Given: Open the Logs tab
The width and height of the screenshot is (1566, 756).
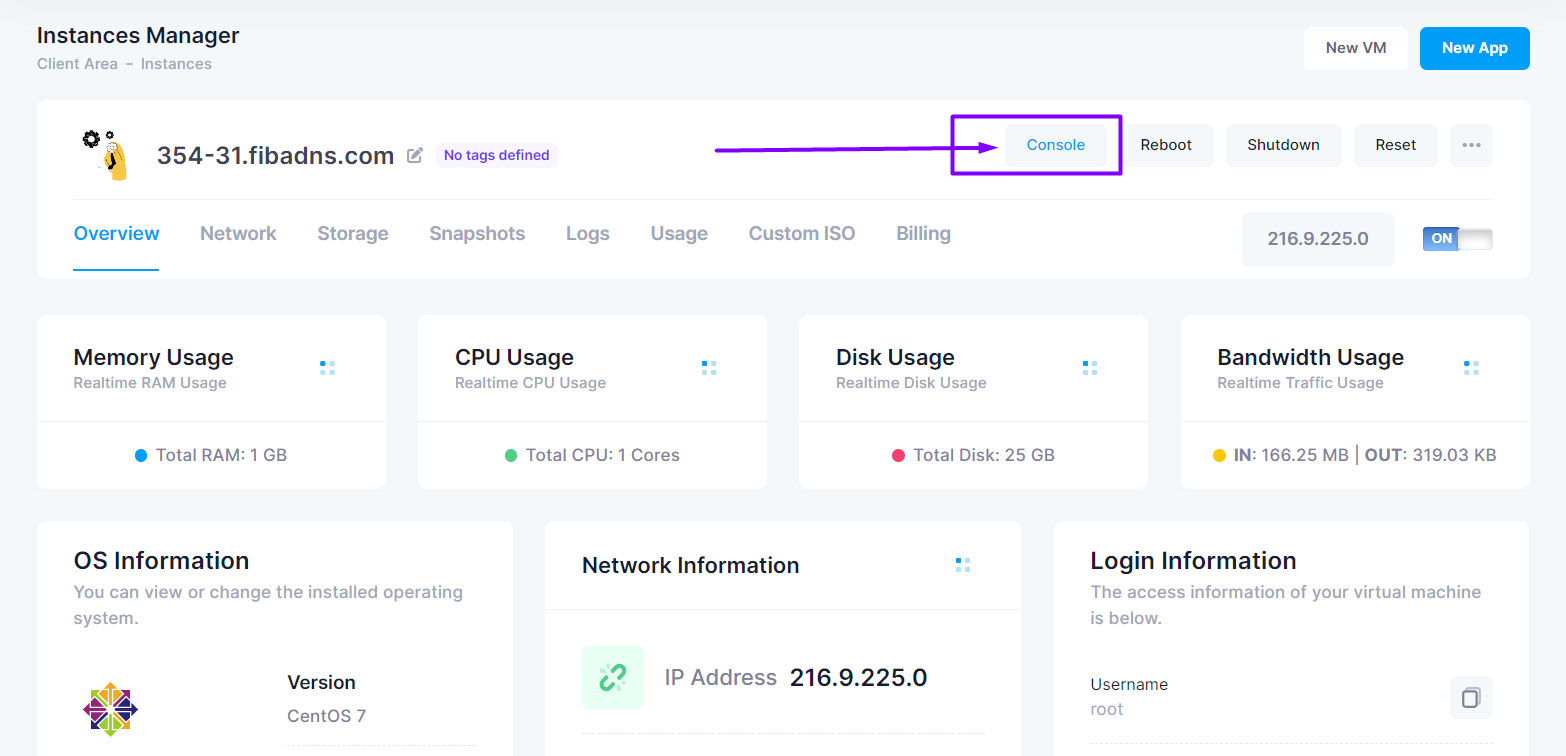Looking at the screenshot, I should coord(588,234).
